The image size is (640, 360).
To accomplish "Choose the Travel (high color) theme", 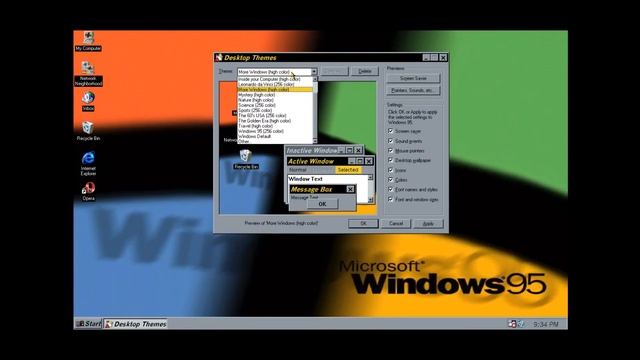I will coord(275,126).
